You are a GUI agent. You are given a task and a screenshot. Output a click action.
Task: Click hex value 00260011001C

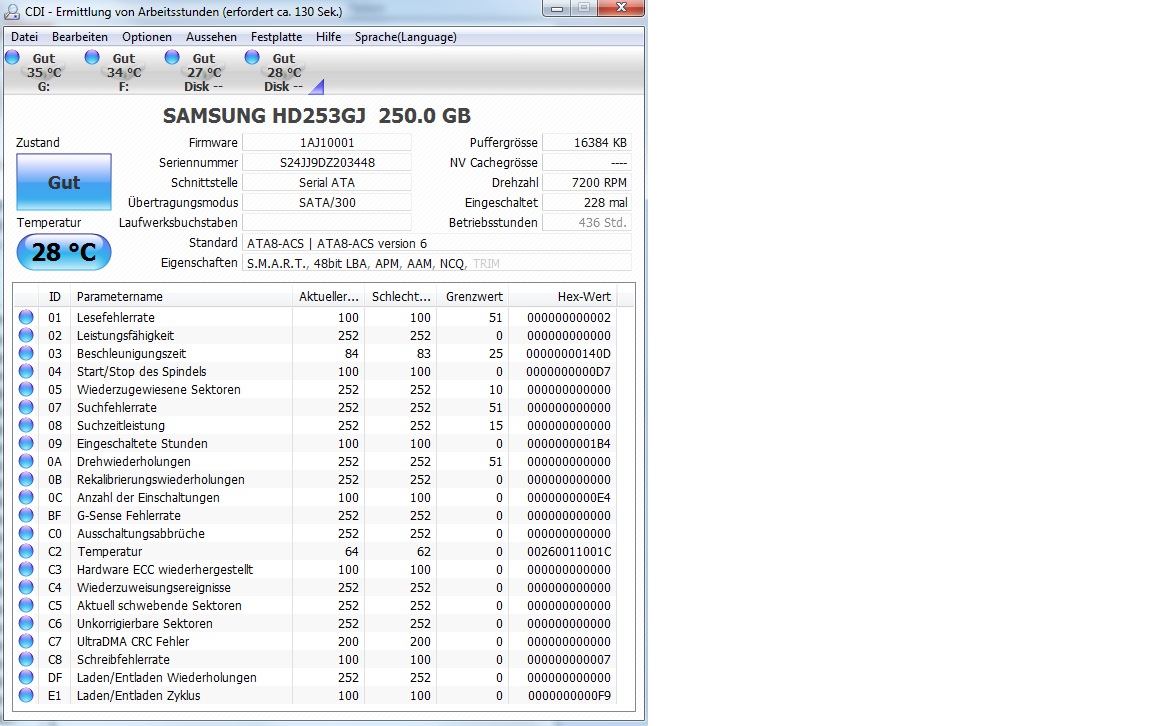569,551
